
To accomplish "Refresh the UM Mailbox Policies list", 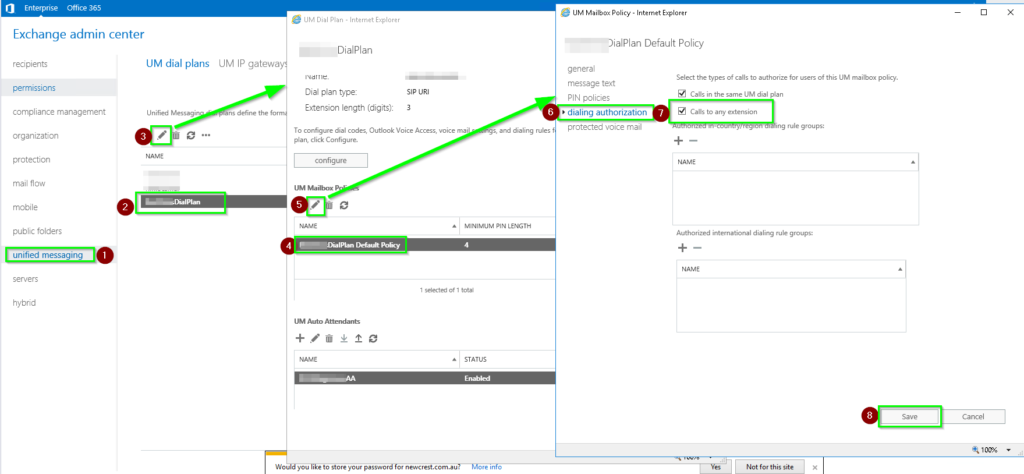I will (x=344, y=205).
